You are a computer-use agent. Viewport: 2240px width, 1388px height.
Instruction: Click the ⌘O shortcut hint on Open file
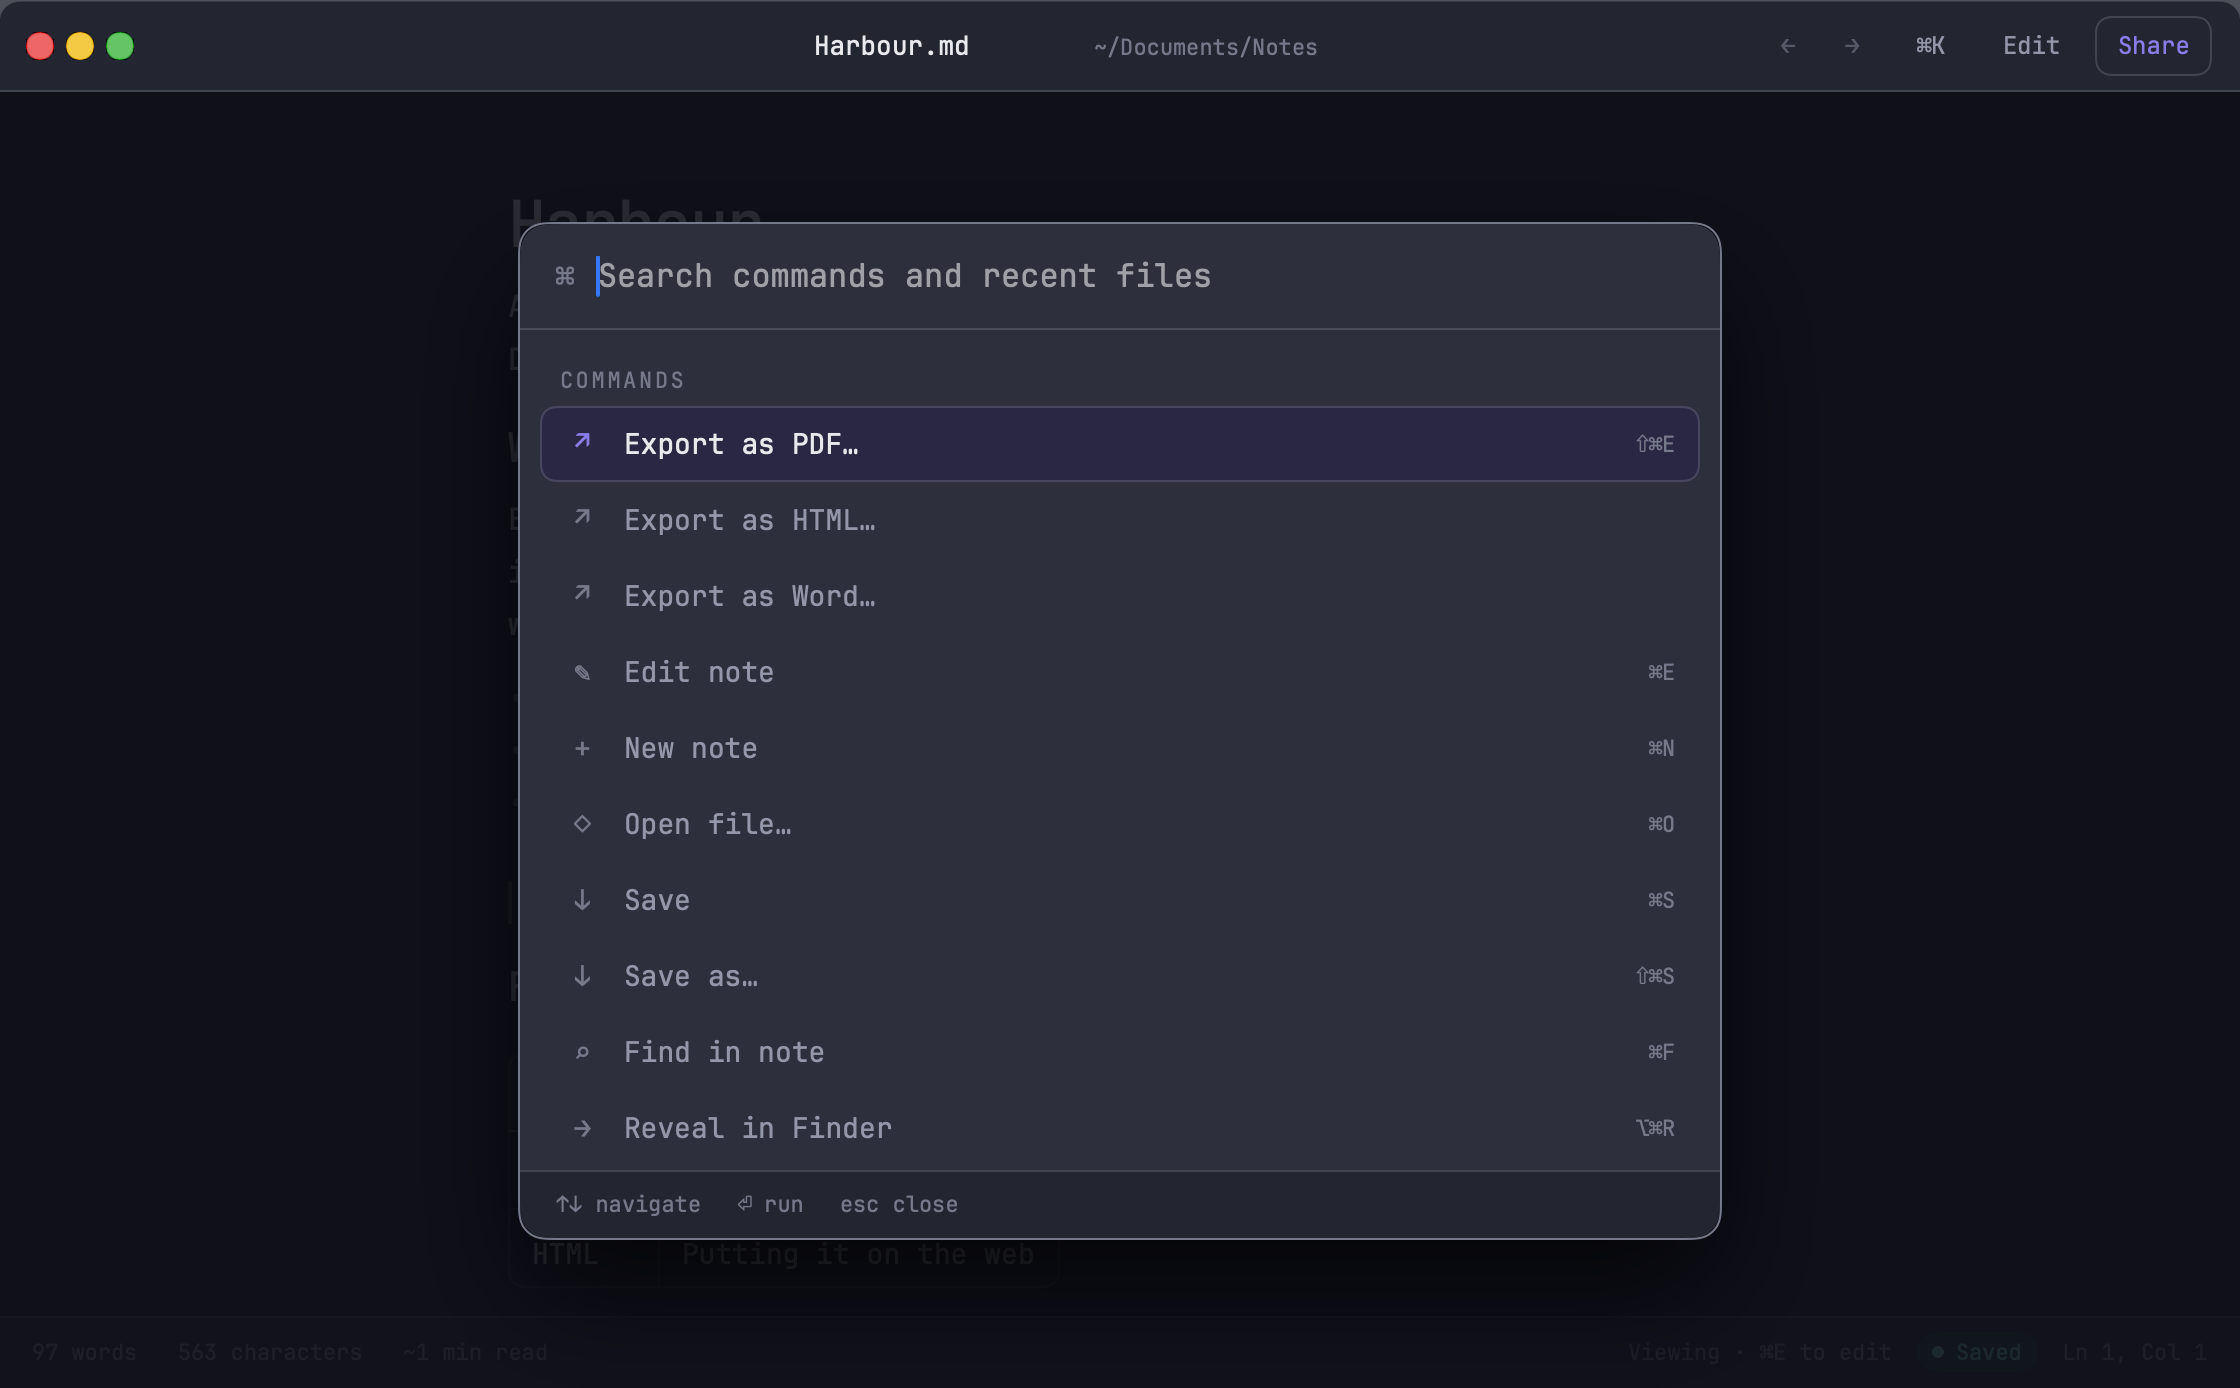tap(1661, 824)
